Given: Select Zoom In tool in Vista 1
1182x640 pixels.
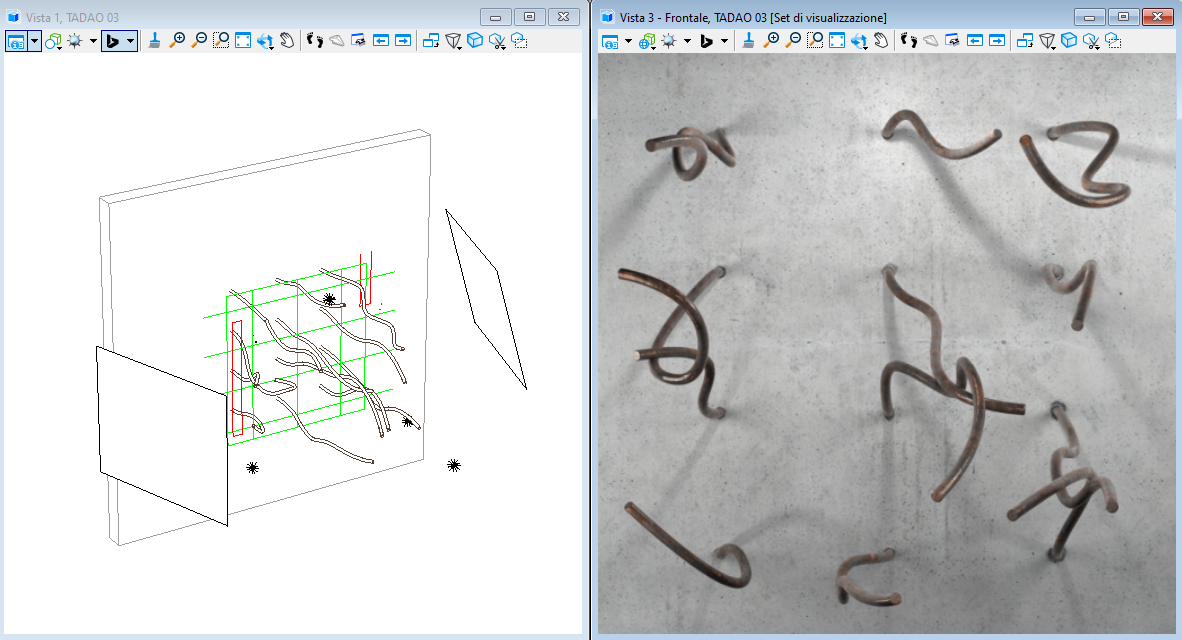Looking at the screenshot, I should tap(177, 41).
